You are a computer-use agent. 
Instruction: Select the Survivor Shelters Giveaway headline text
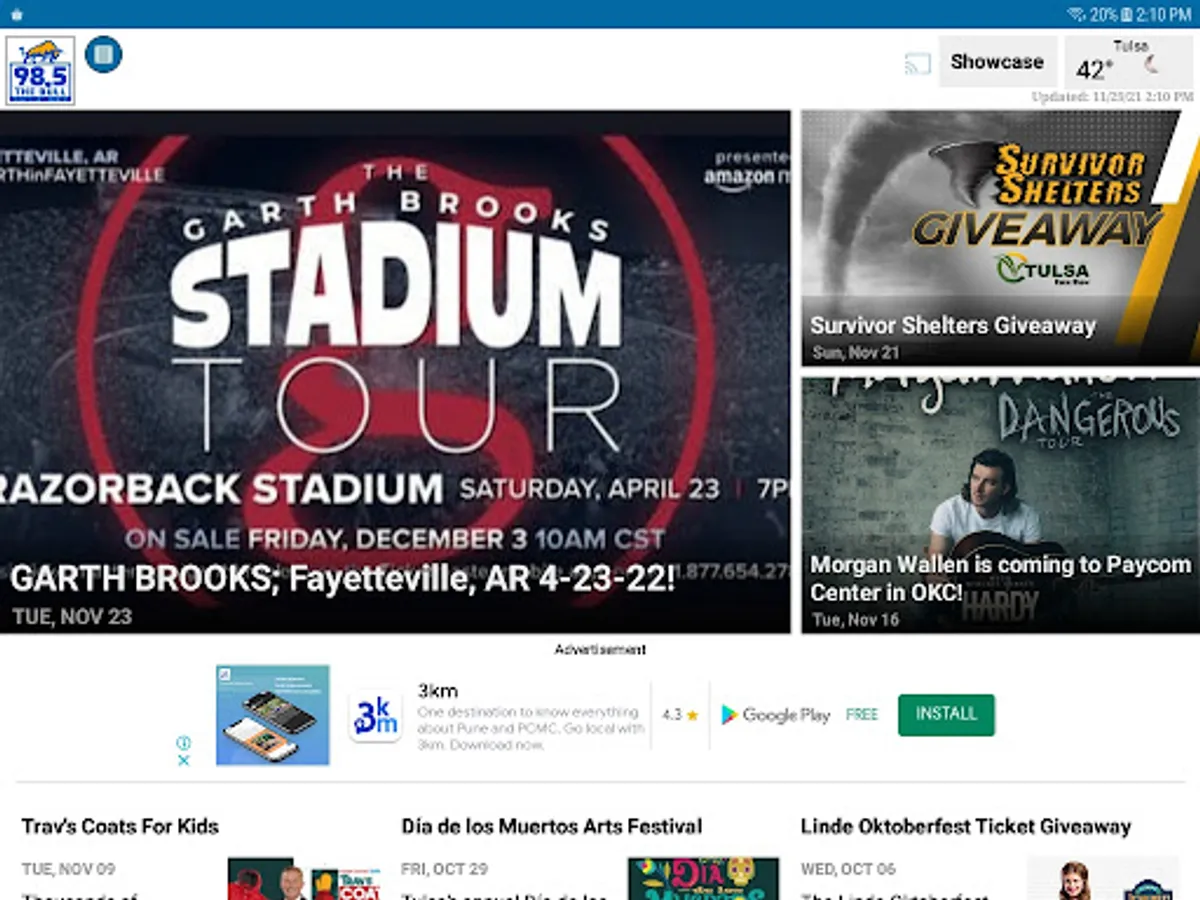[x=953, y=326]
